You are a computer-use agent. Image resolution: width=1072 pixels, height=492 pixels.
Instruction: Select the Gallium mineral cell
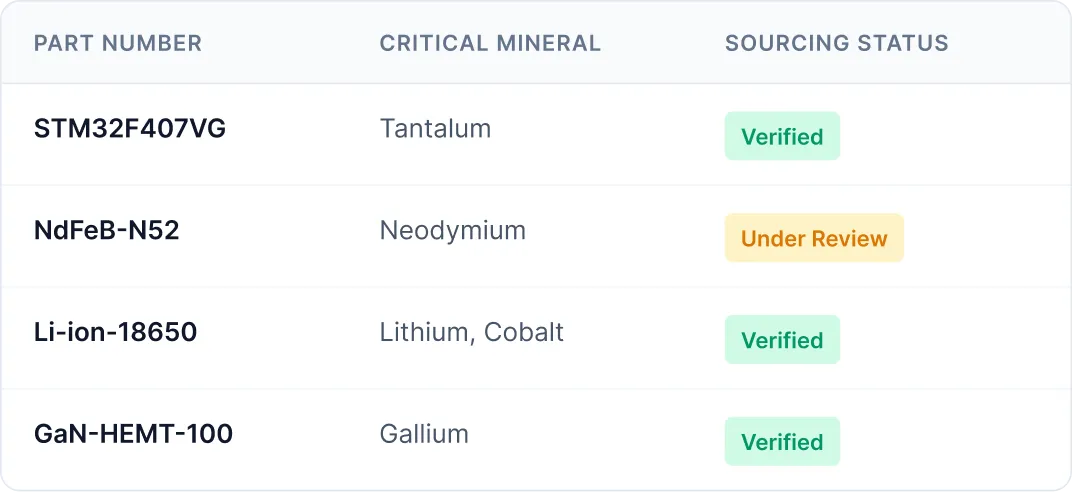pyautogui.click(x=424, y=435)
